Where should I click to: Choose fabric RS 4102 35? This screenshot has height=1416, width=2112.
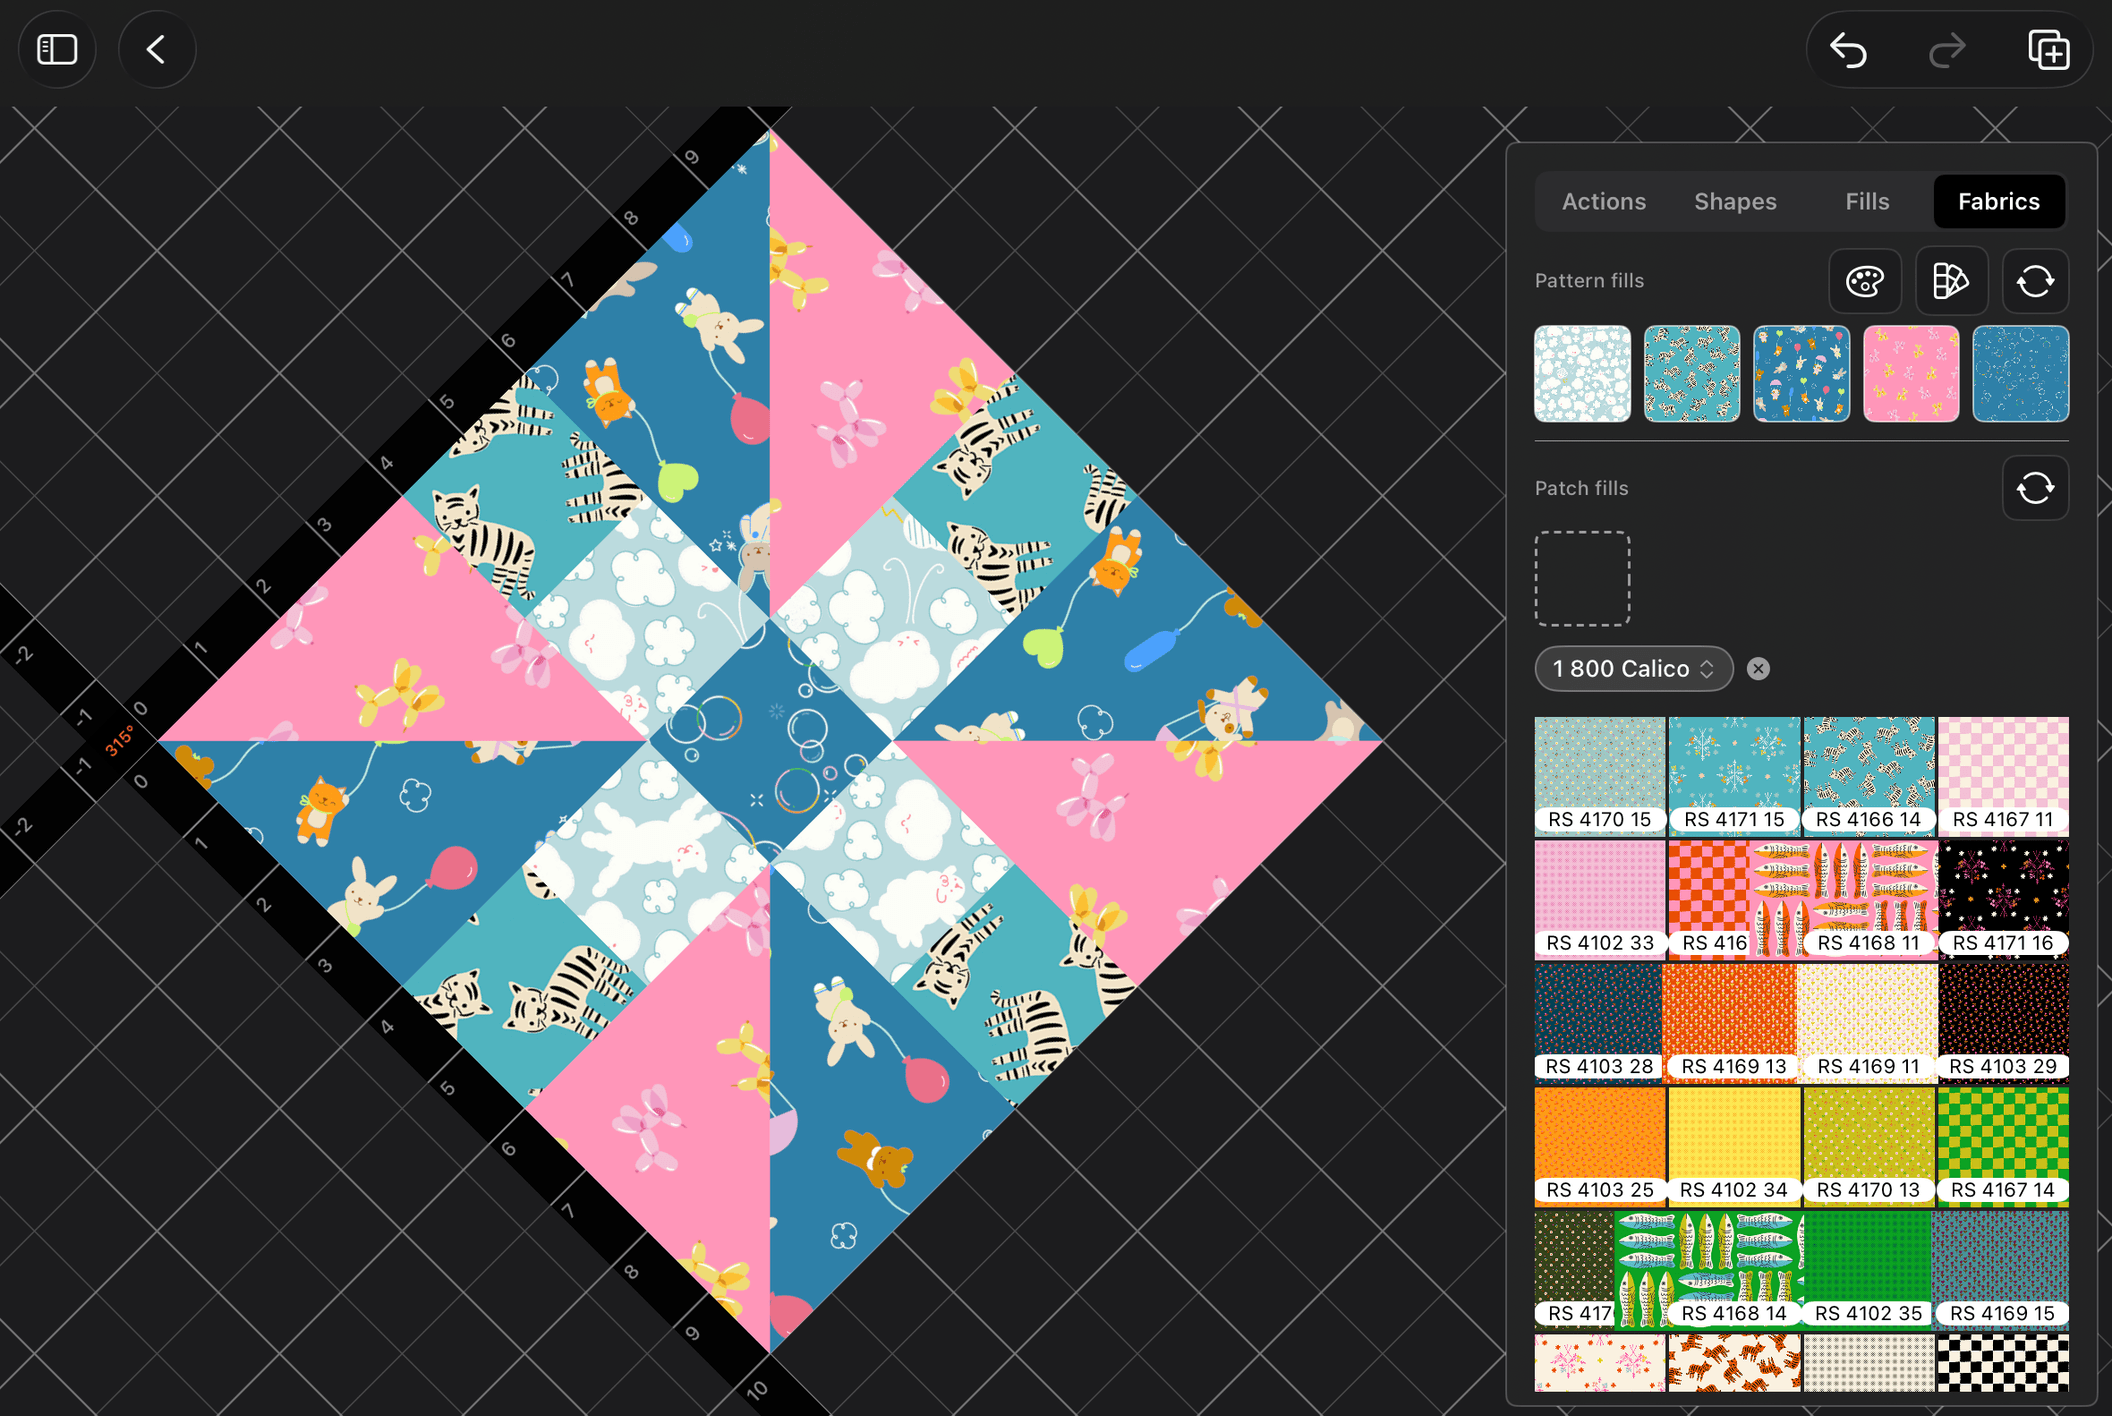pos(1868,1270)
